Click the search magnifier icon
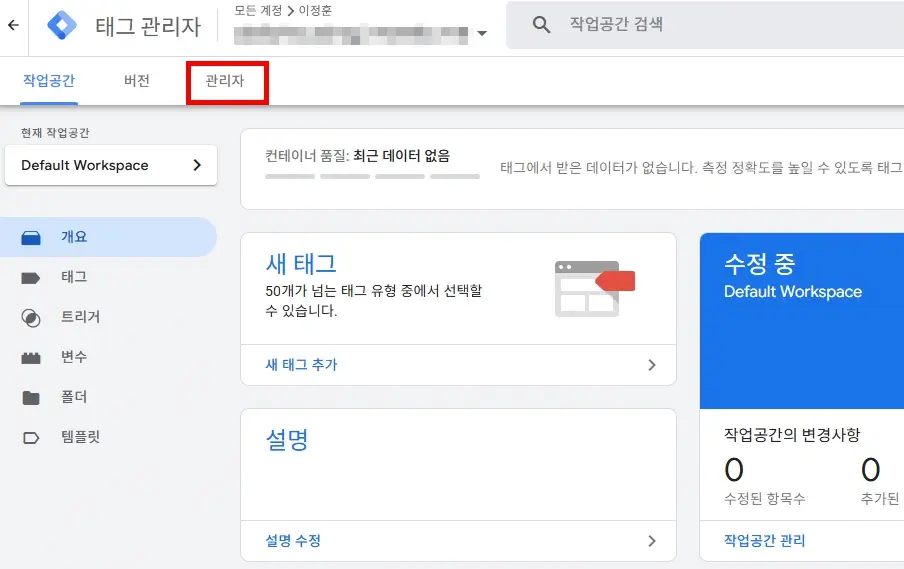 click(x=542, y=25)
